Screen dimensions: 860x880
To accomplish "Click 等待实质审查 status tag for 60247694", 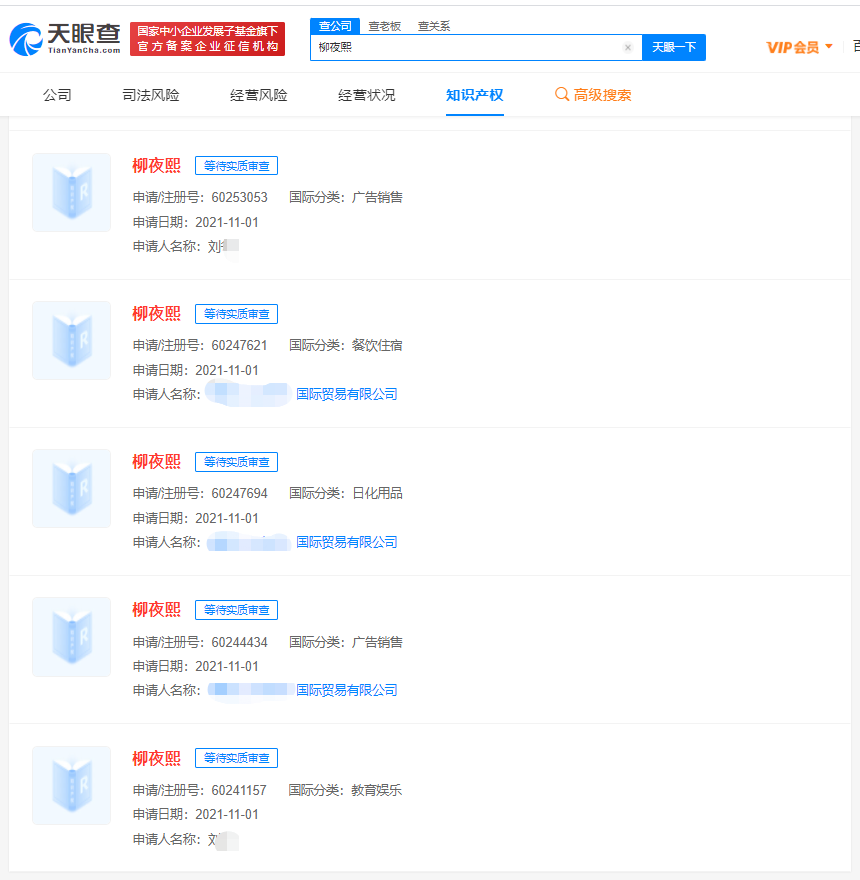I will tap(236, 462).
